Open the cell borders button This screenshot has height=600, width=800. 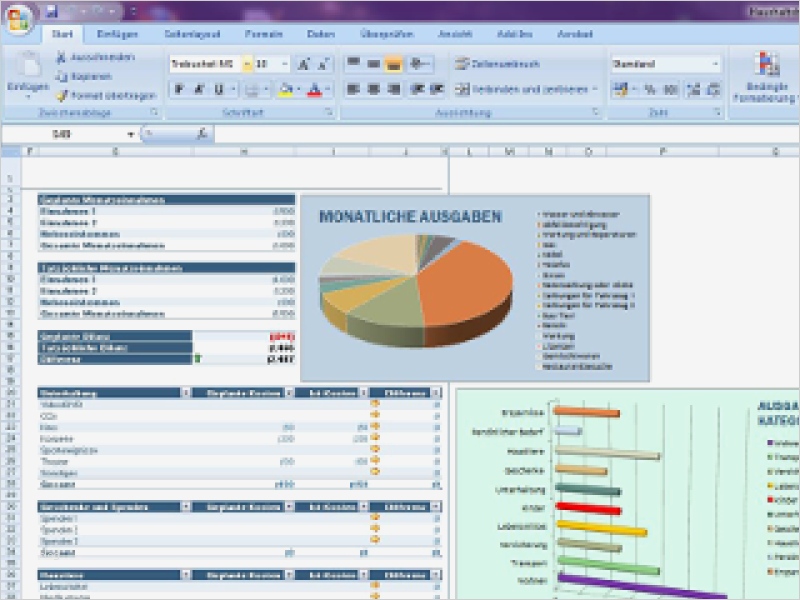tap(252, 90)
